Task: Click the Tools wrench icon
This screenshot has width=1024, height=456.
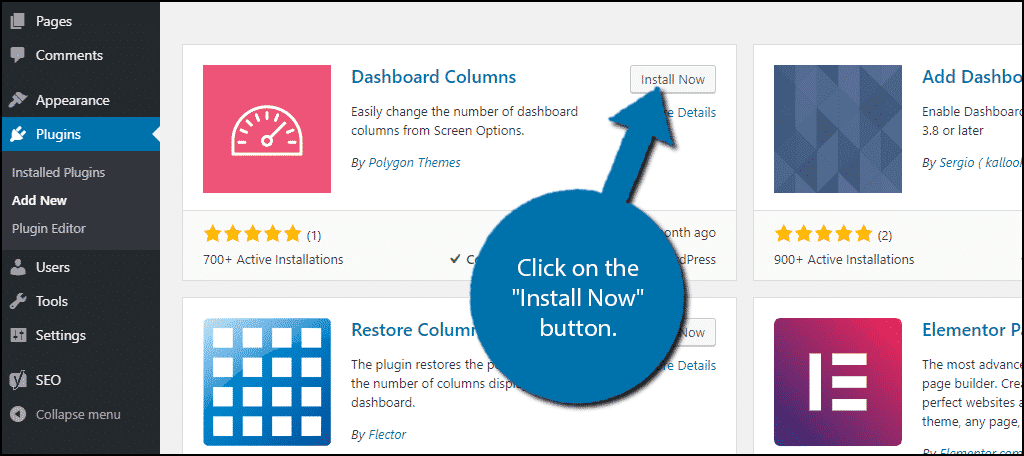Action: (x=18, y=301)
